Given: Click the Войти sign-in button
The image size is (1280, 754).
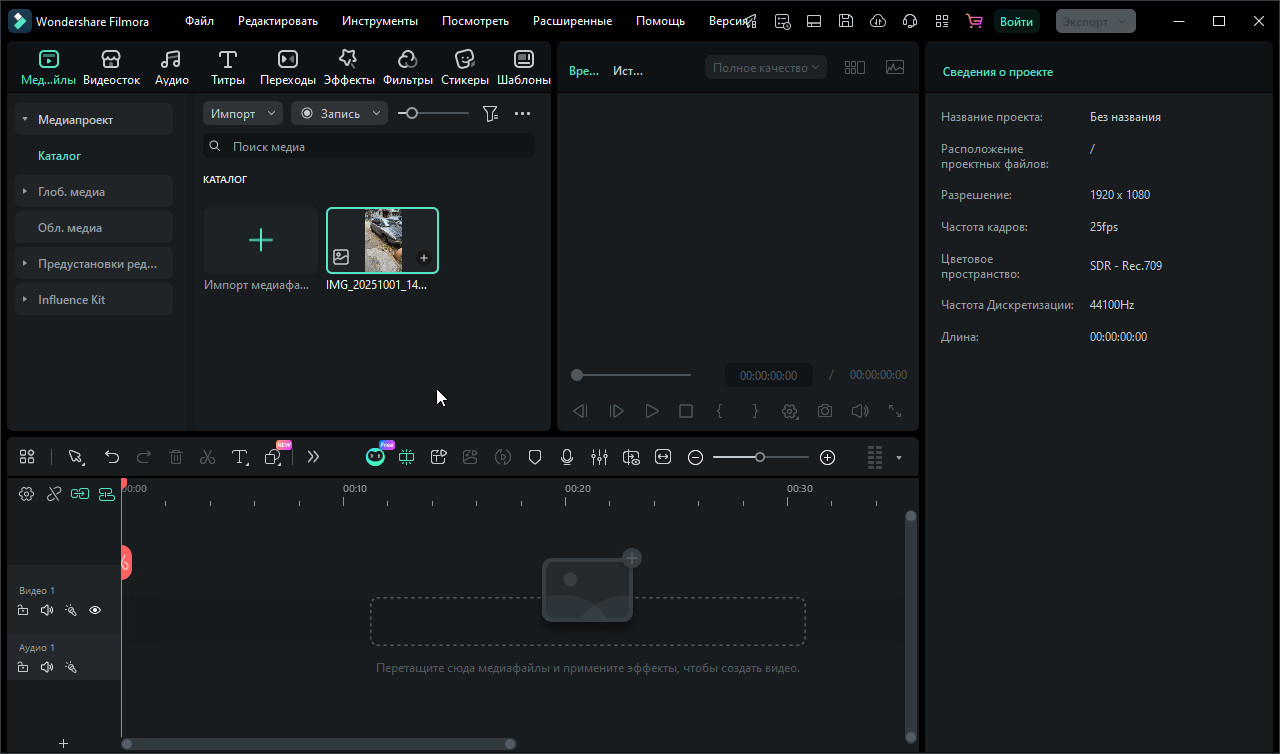Looking at the screenshot, I should click(1016, 21).
